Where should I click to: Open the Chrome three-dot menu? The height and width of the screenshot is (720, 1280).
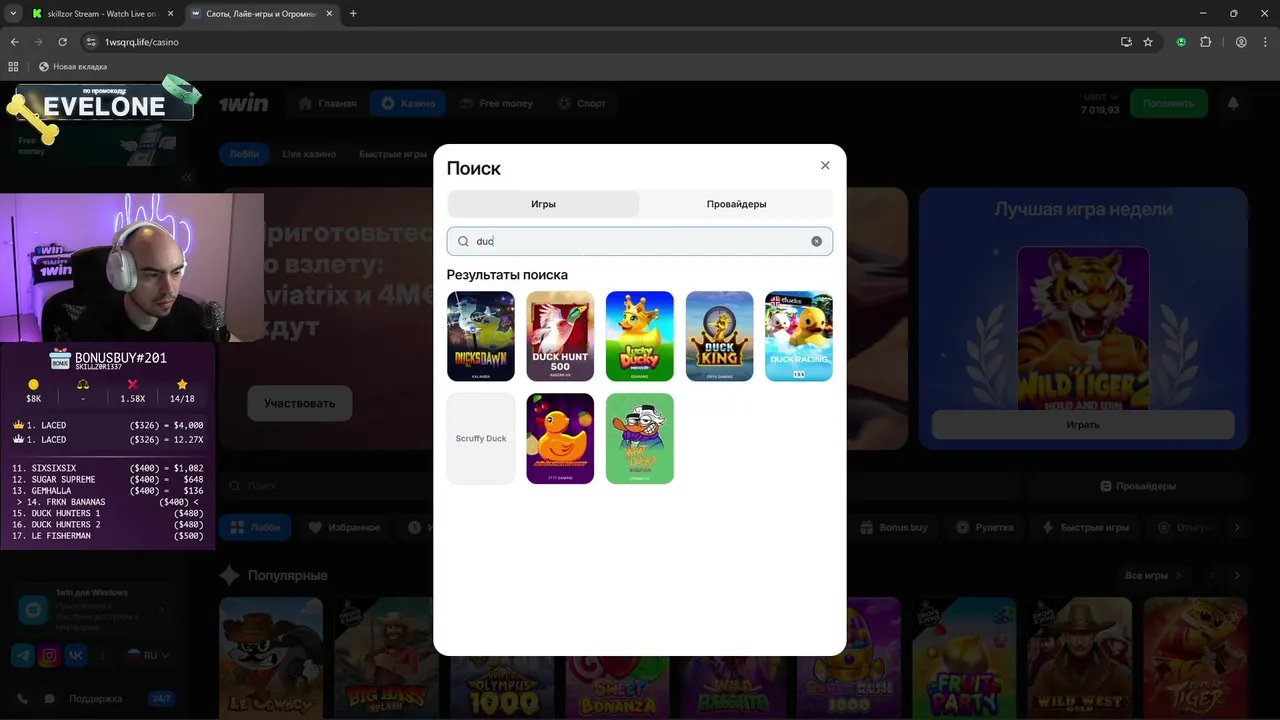pos(1264,42)
